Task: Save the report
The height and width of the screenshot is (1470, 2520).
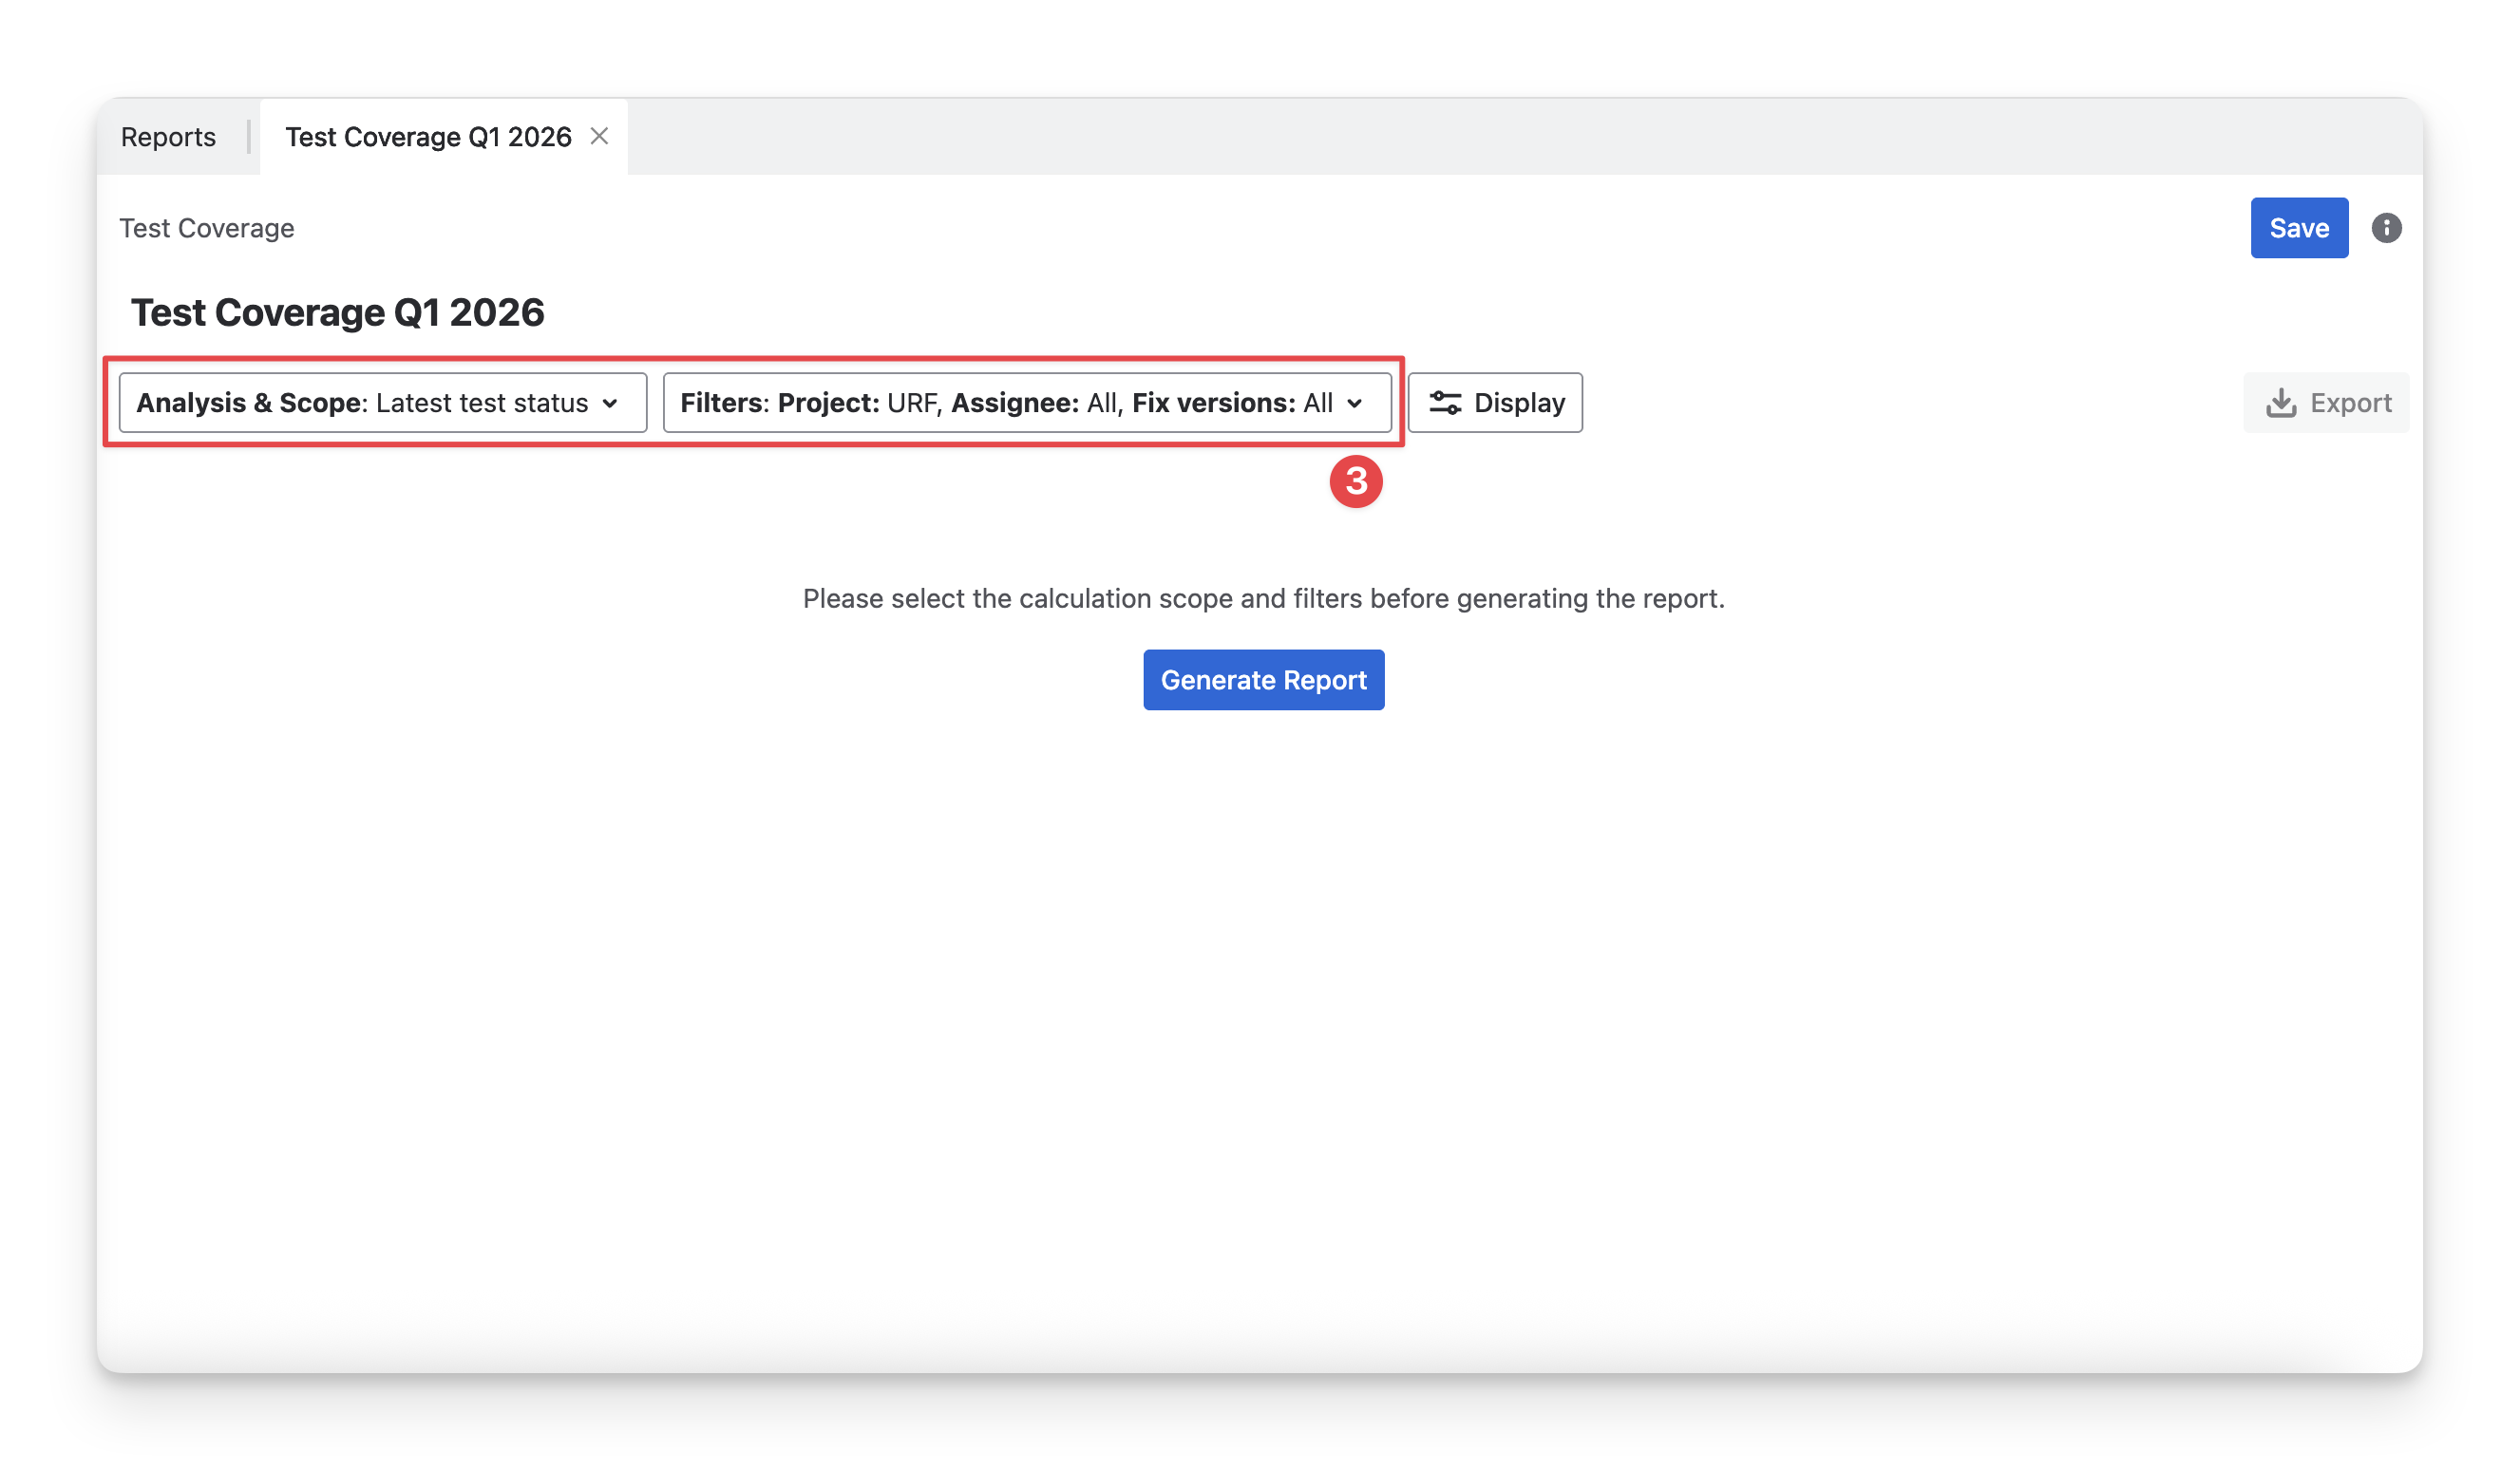Action: (2298, 228)
